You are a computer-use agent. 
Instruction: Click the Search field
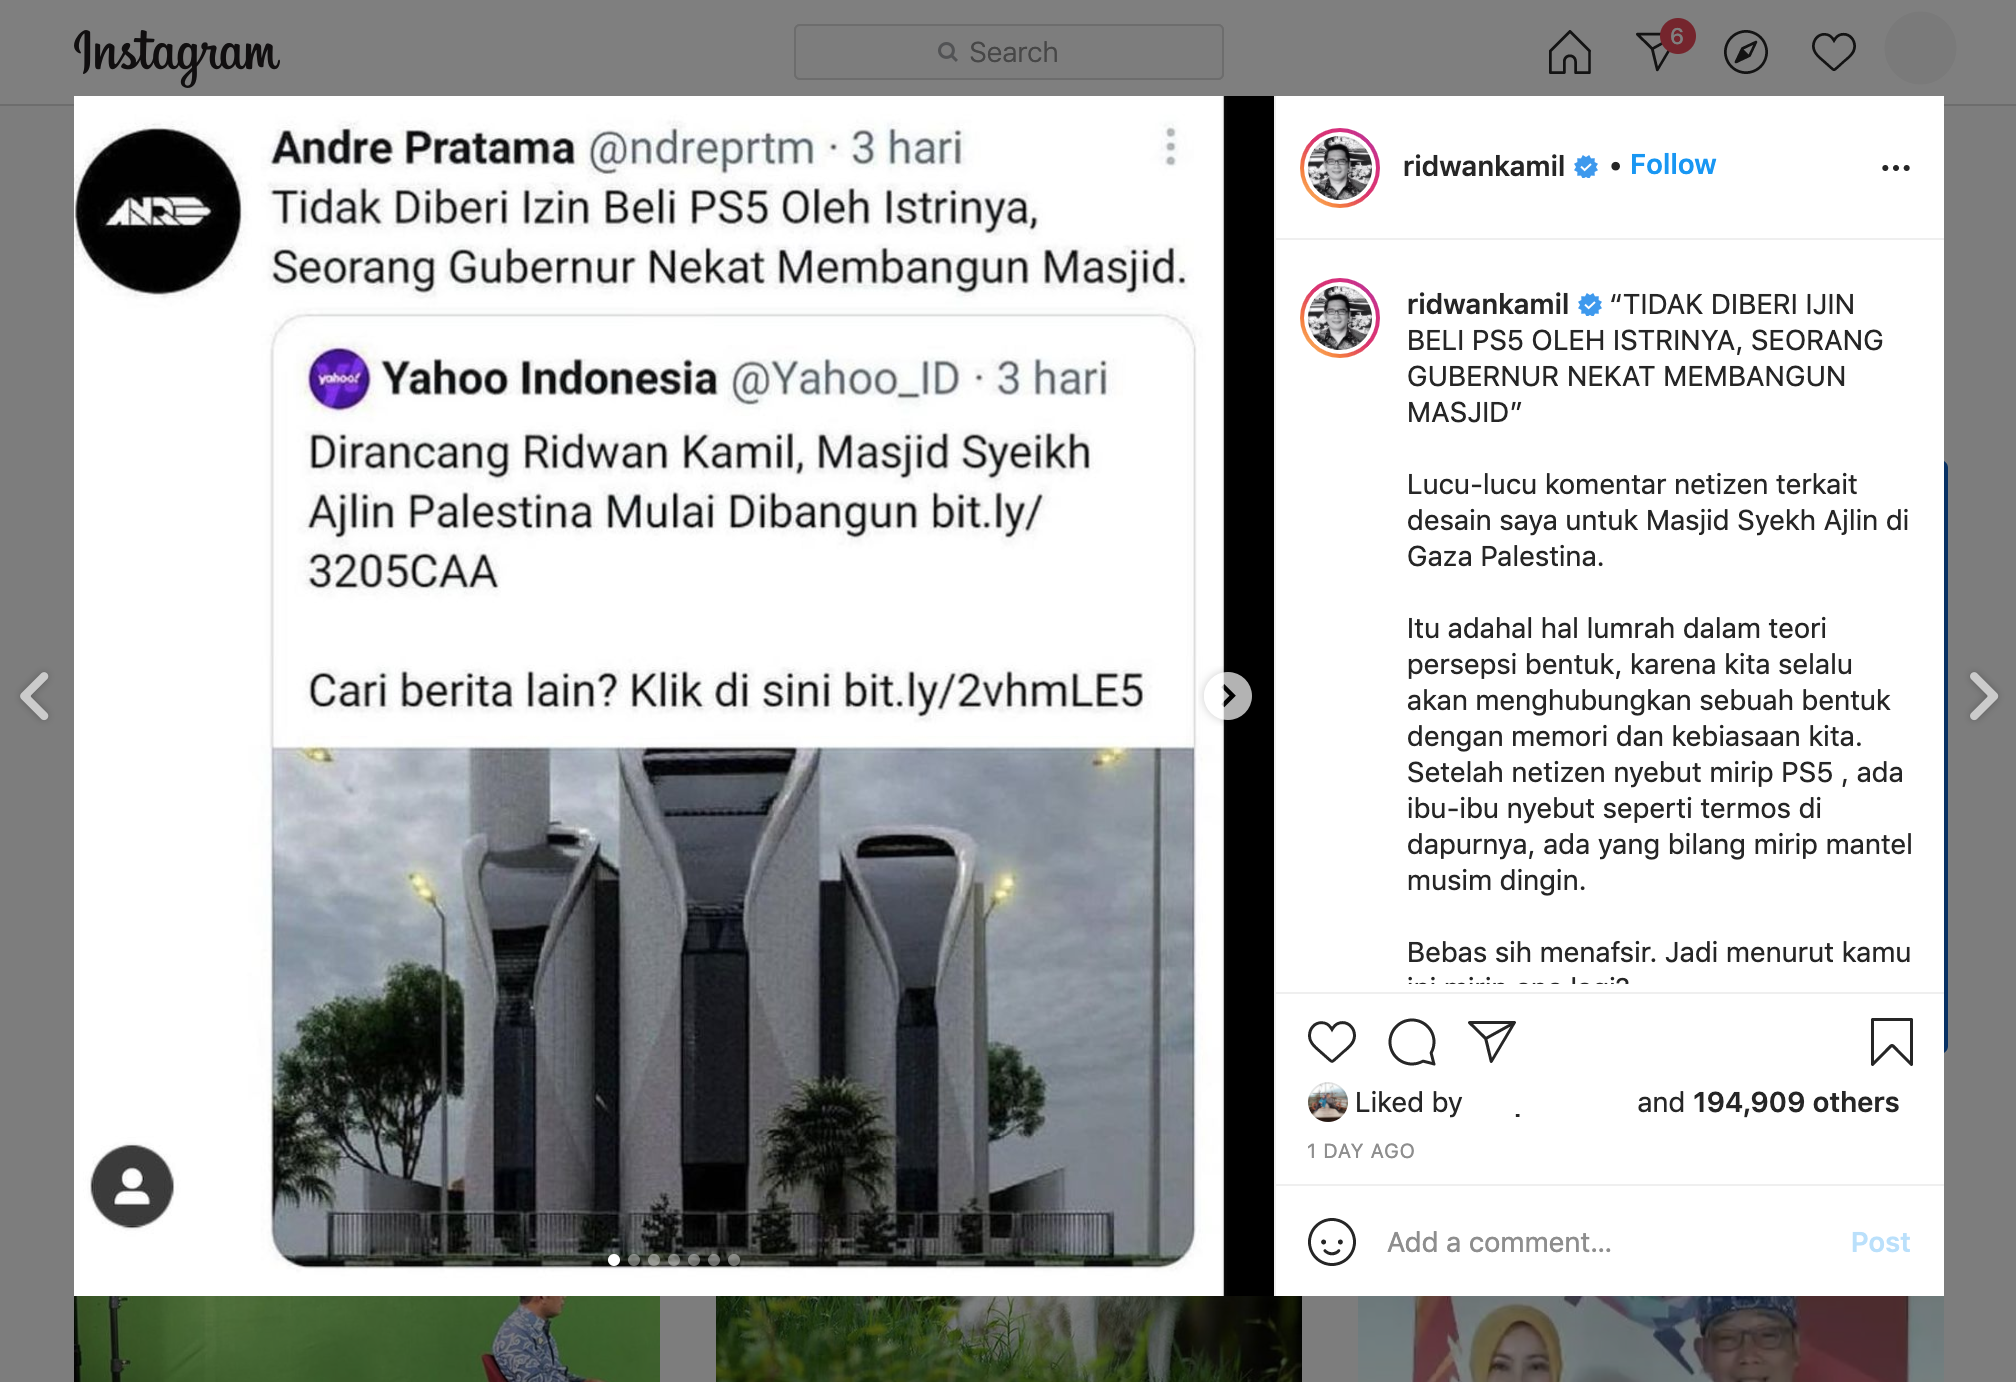1008,52
